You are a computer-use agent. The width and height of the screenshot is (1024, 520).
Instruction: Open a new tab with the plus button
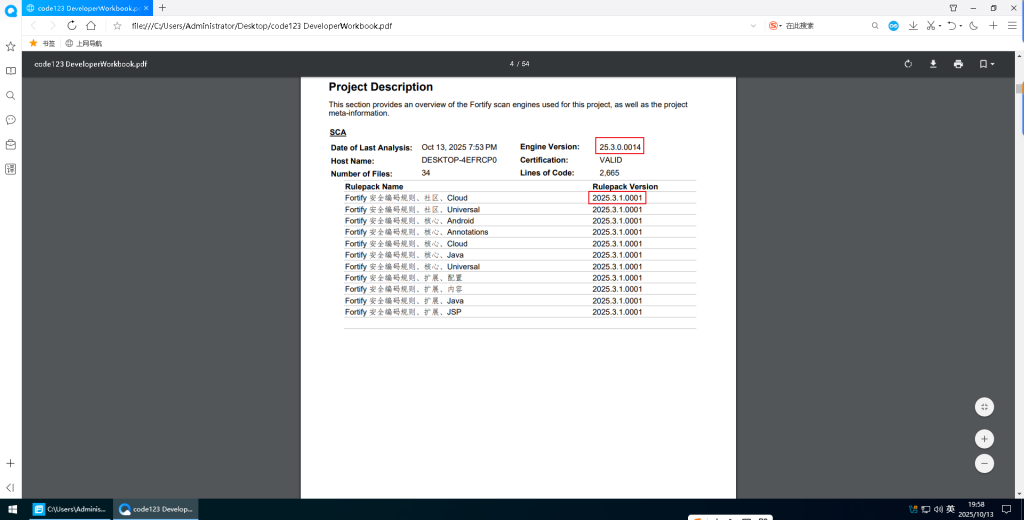tap(162, 8)
